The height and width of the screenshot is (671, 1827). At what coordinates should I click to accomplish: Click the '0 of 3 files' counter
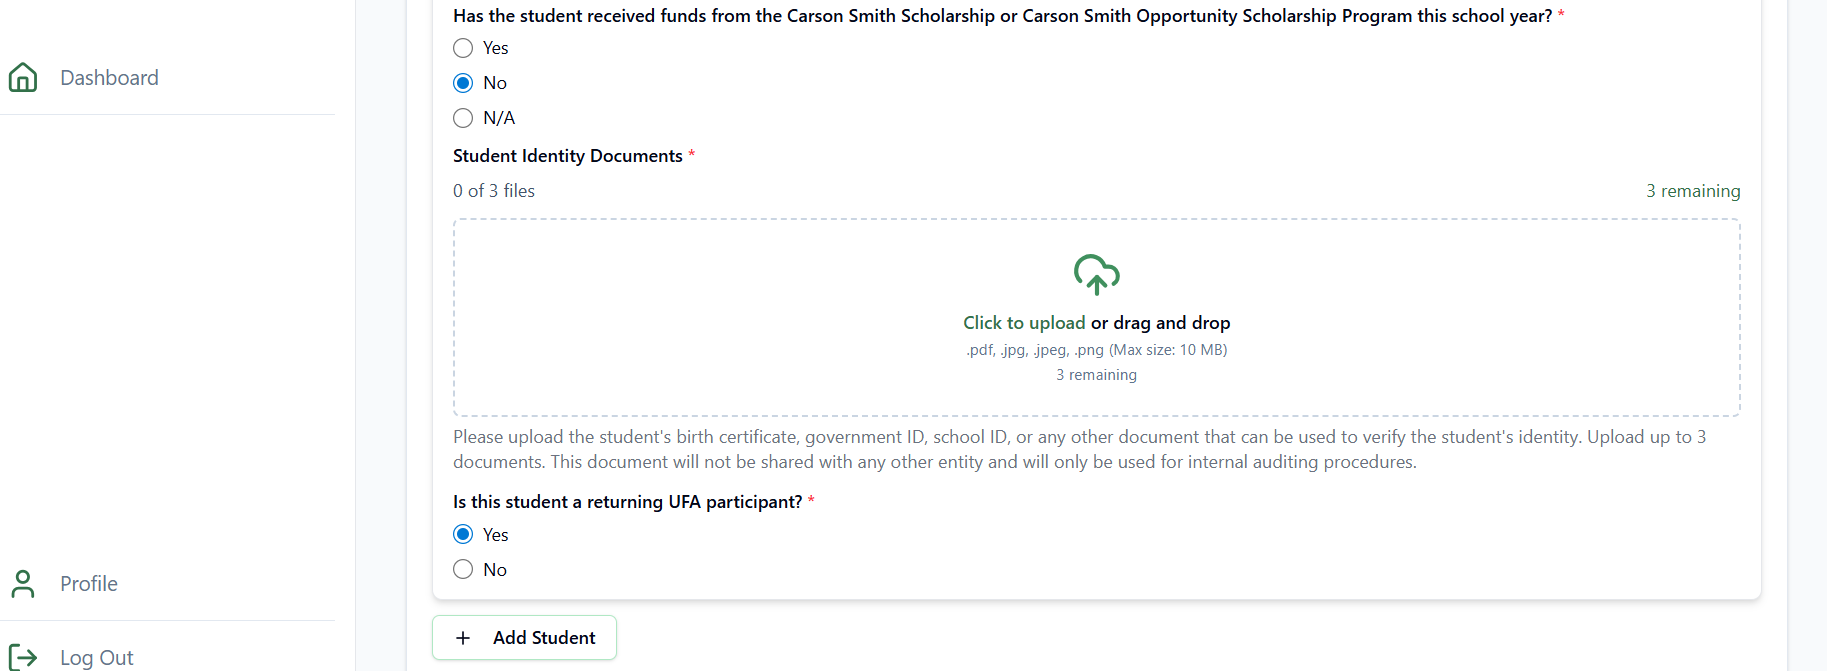tap(494, 191)
